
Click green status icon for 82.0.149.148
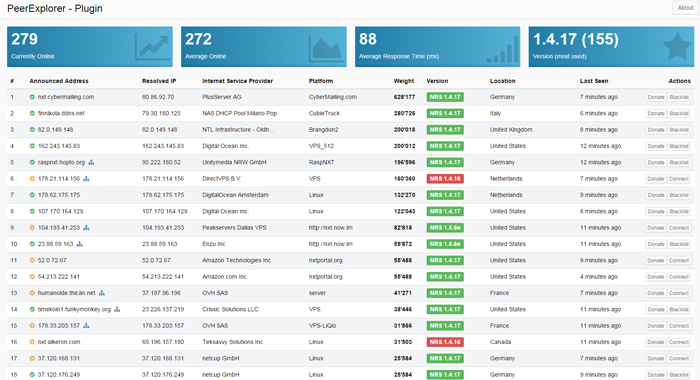(x=32, y=129)
